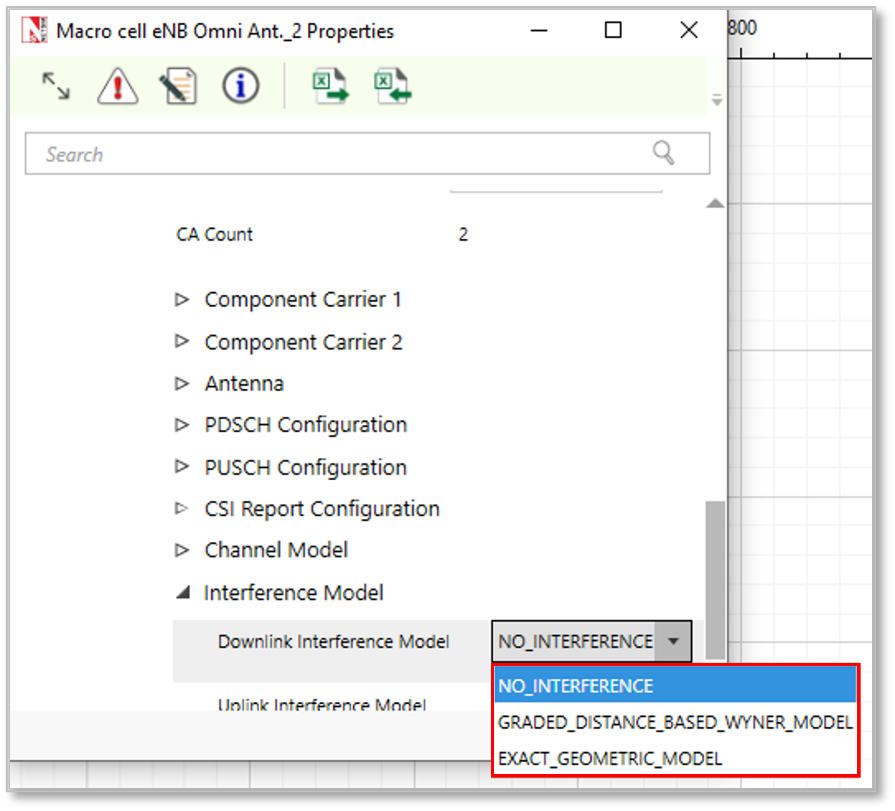Click the vertical scrollbar thumb
Viewport: 895px width, 811px height.
(x=715, y=578)
